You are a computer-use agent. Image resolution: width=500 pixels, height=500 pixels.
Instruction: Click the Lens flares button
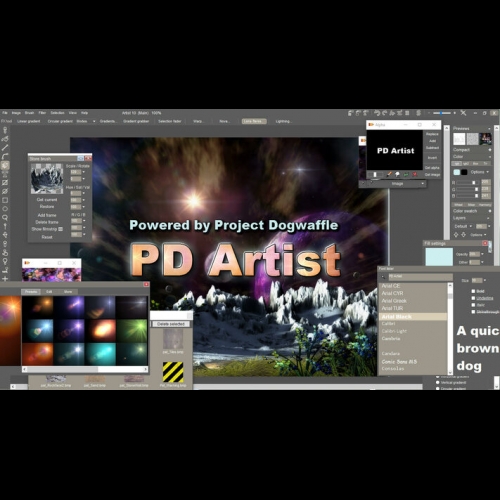[254, 121]
